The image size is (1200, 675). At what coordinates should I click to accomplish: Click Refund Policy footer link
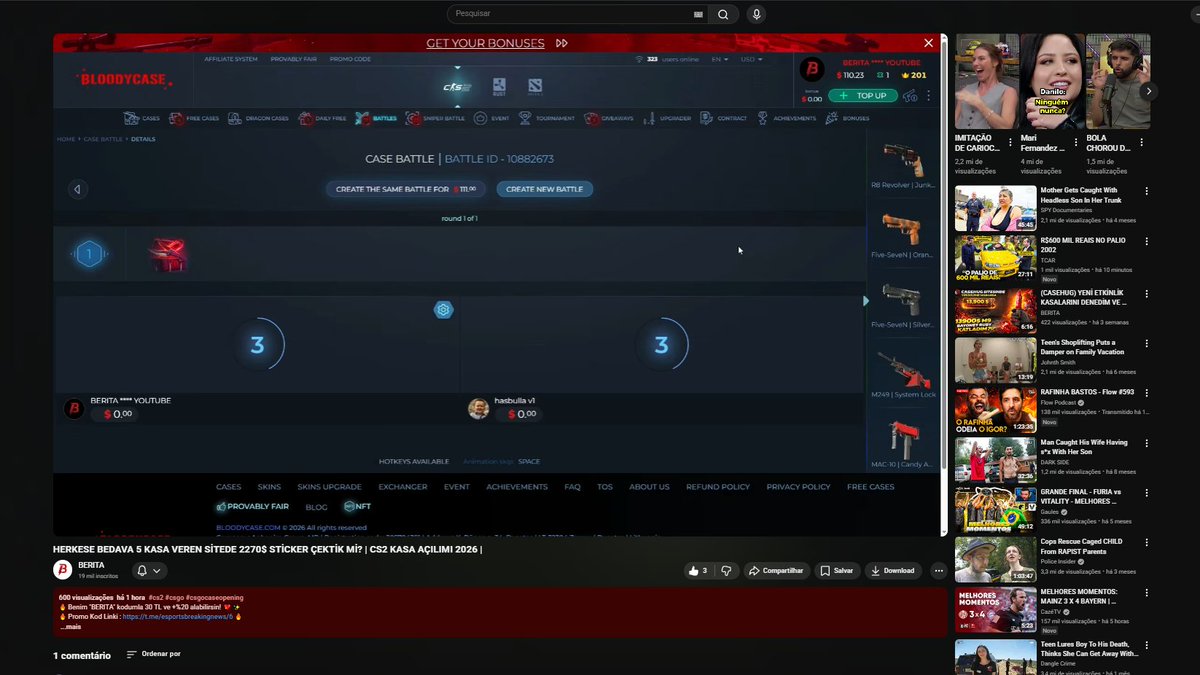click(718, 487)
